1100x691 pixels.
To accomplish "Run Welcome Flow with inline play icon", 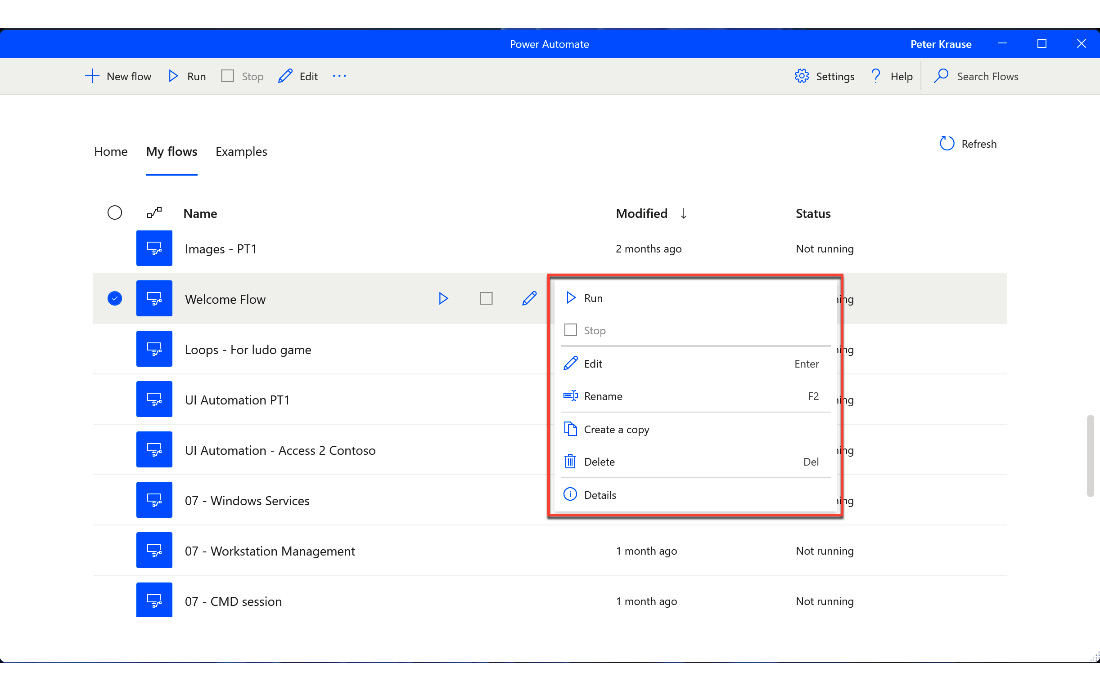I will point(443,299).
